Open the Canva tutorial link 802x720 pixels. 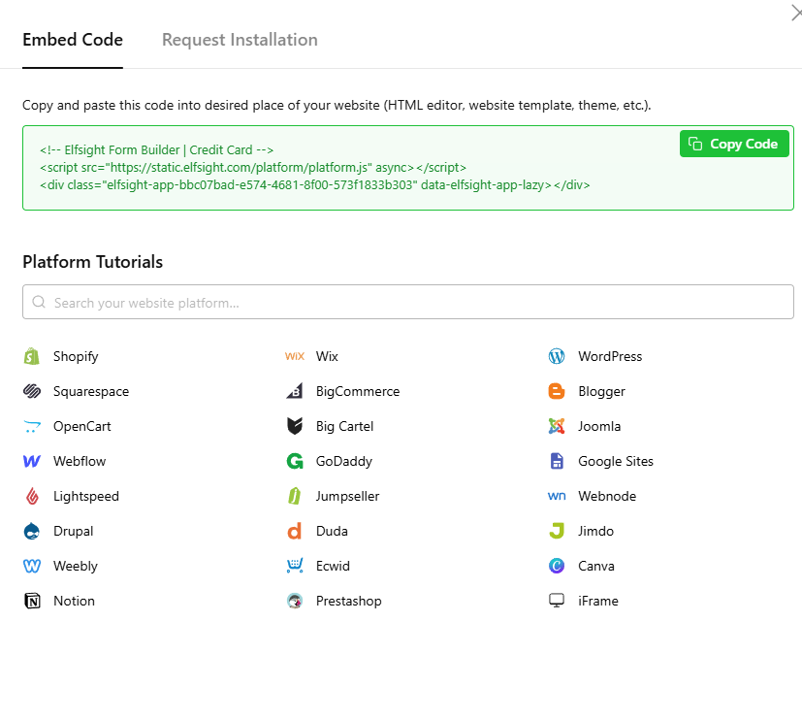point(596,566)
